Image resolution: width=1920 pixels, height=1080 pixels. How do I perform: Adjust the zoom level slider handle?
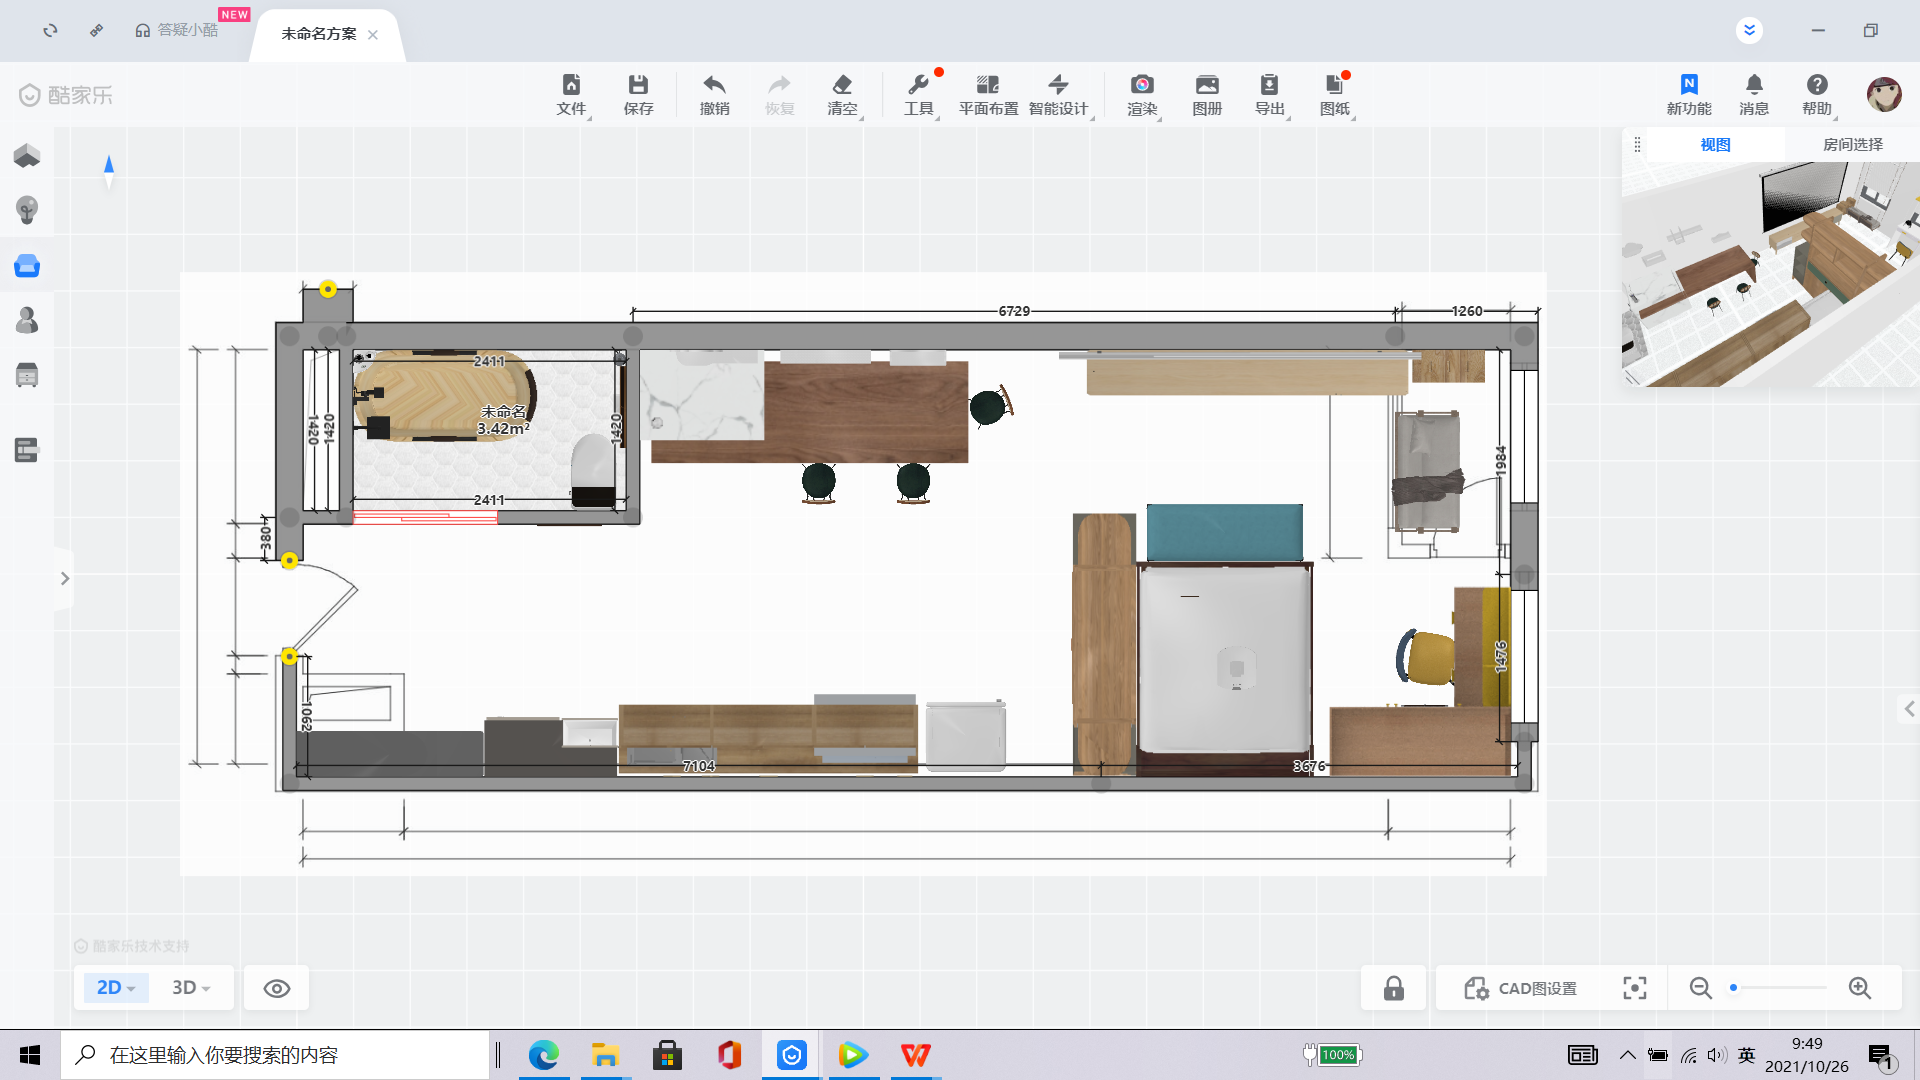tap(1733, 988)
